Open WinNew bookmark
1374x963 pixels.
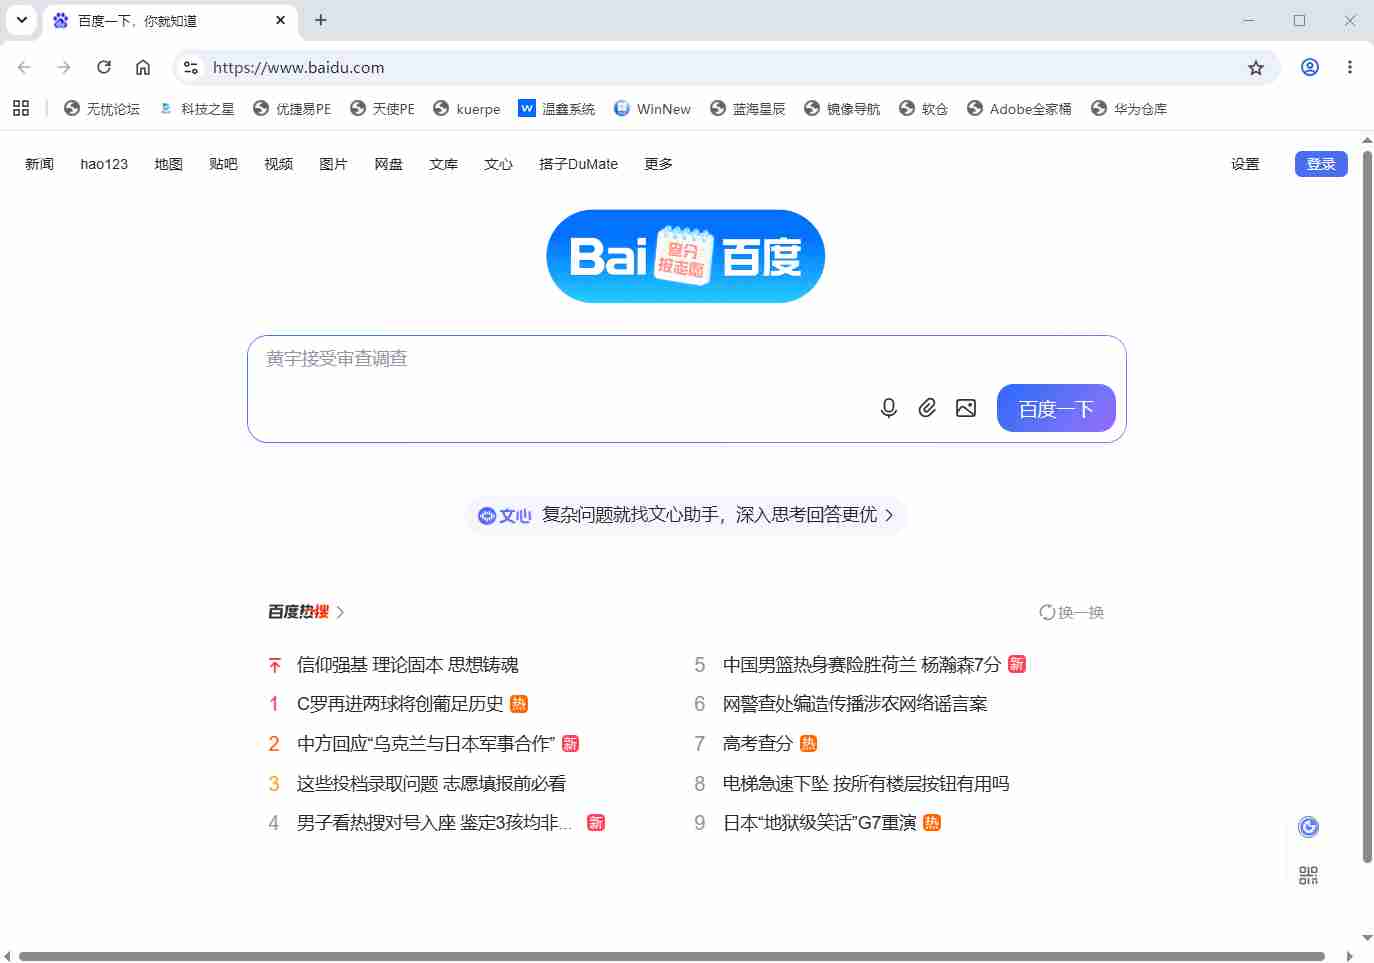[x=652, y=108]
